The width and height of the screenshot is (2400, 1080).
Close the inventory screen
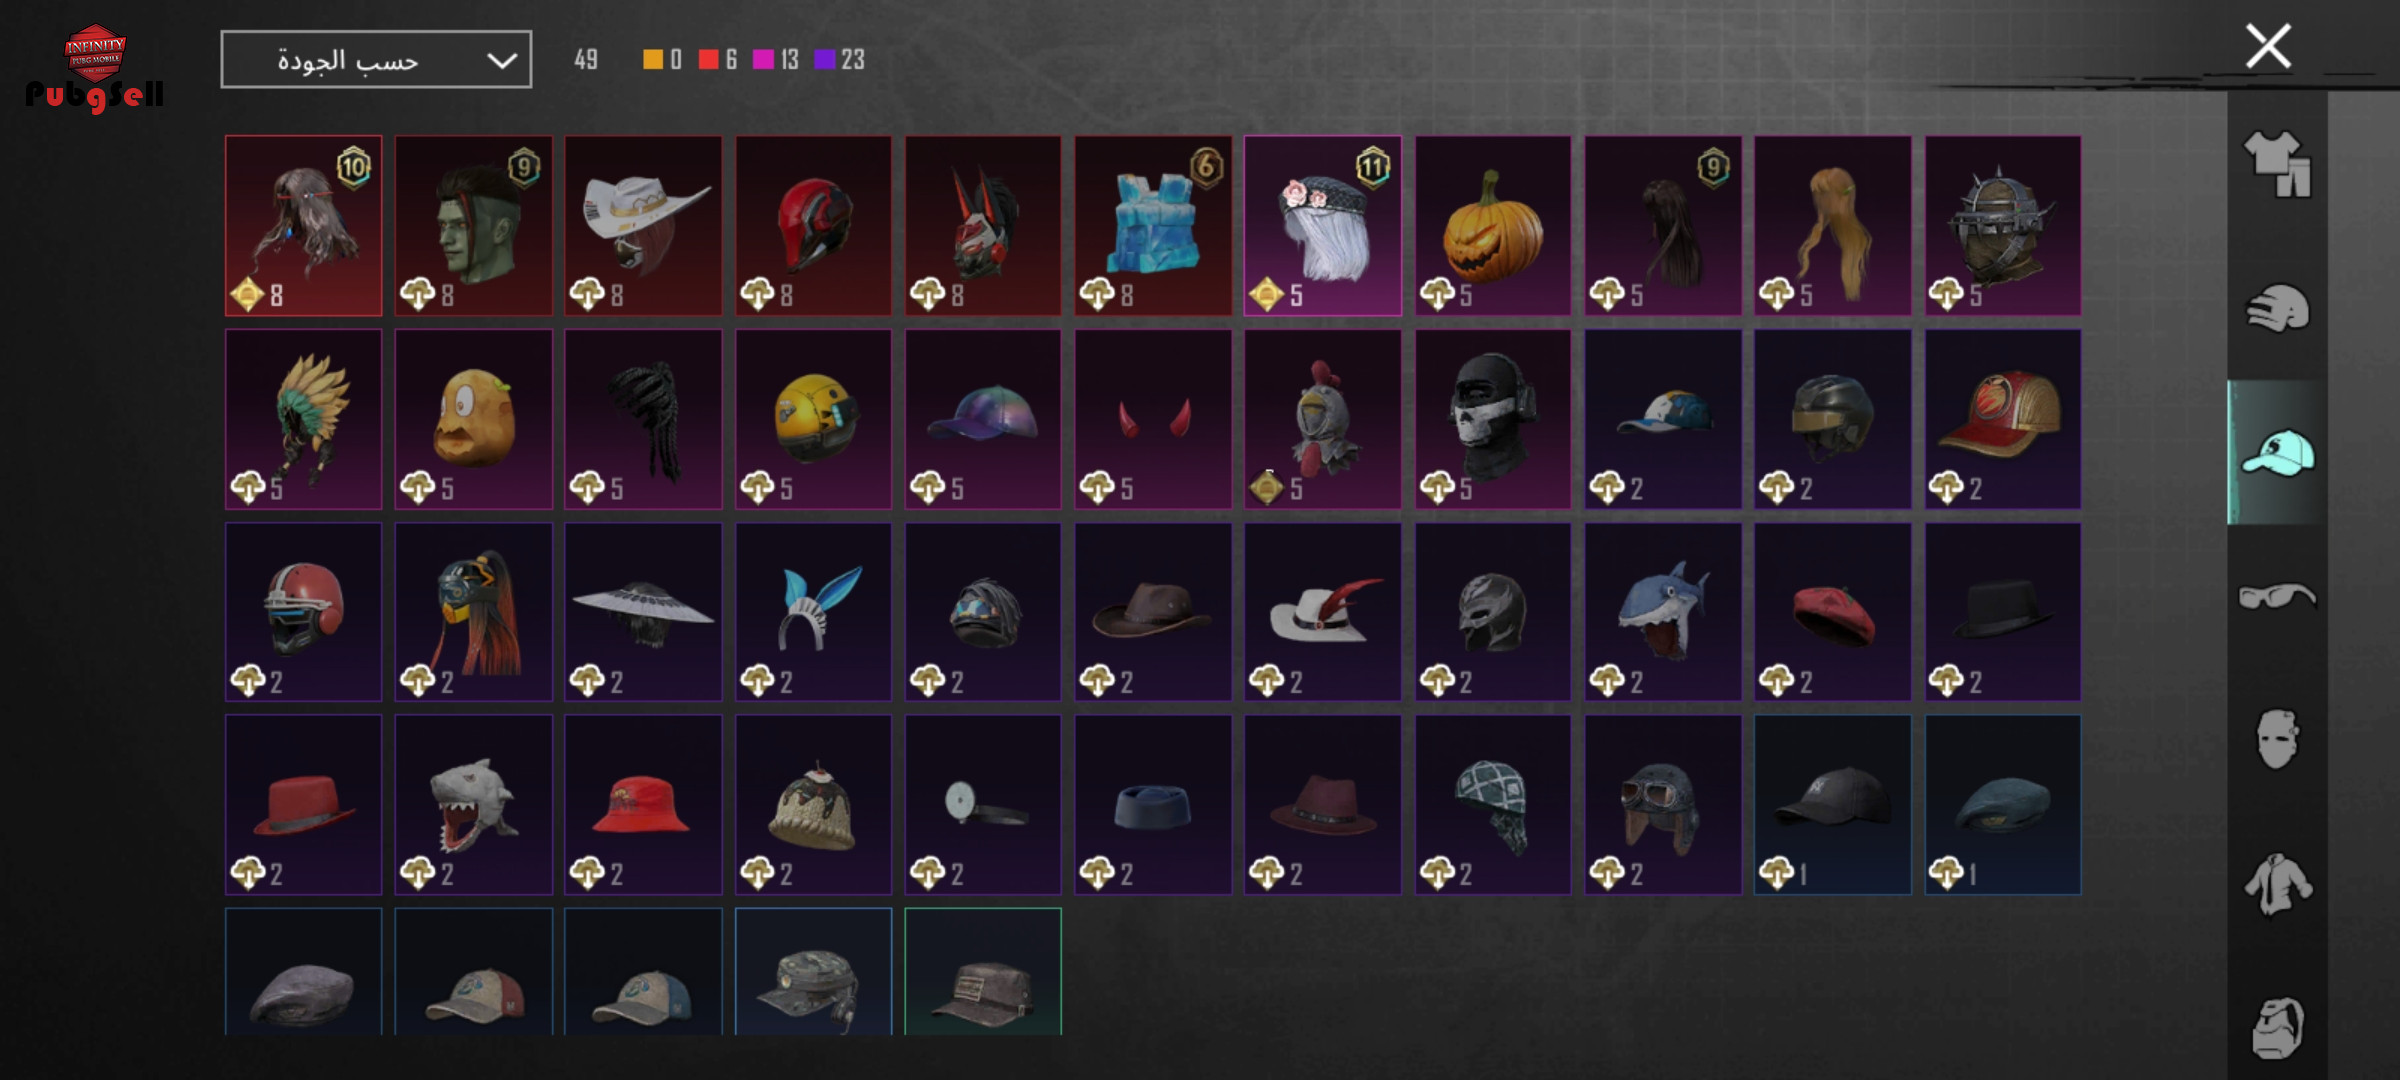(2268, 46)
